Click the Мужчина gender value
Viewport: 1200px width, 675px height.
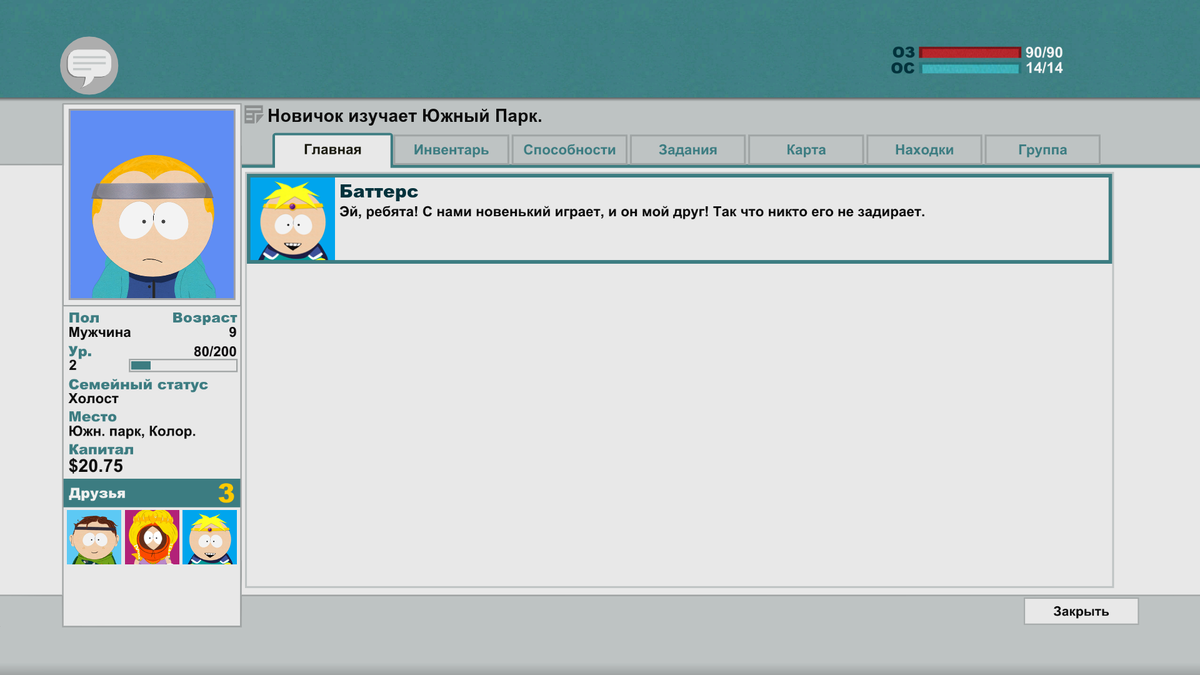point(99,333)
